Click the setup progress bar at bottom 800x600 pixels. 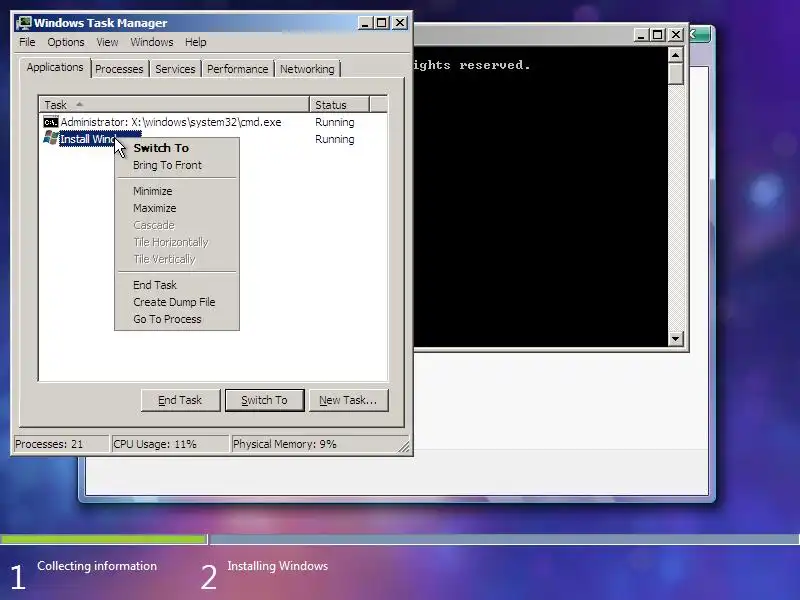[400, 539]
